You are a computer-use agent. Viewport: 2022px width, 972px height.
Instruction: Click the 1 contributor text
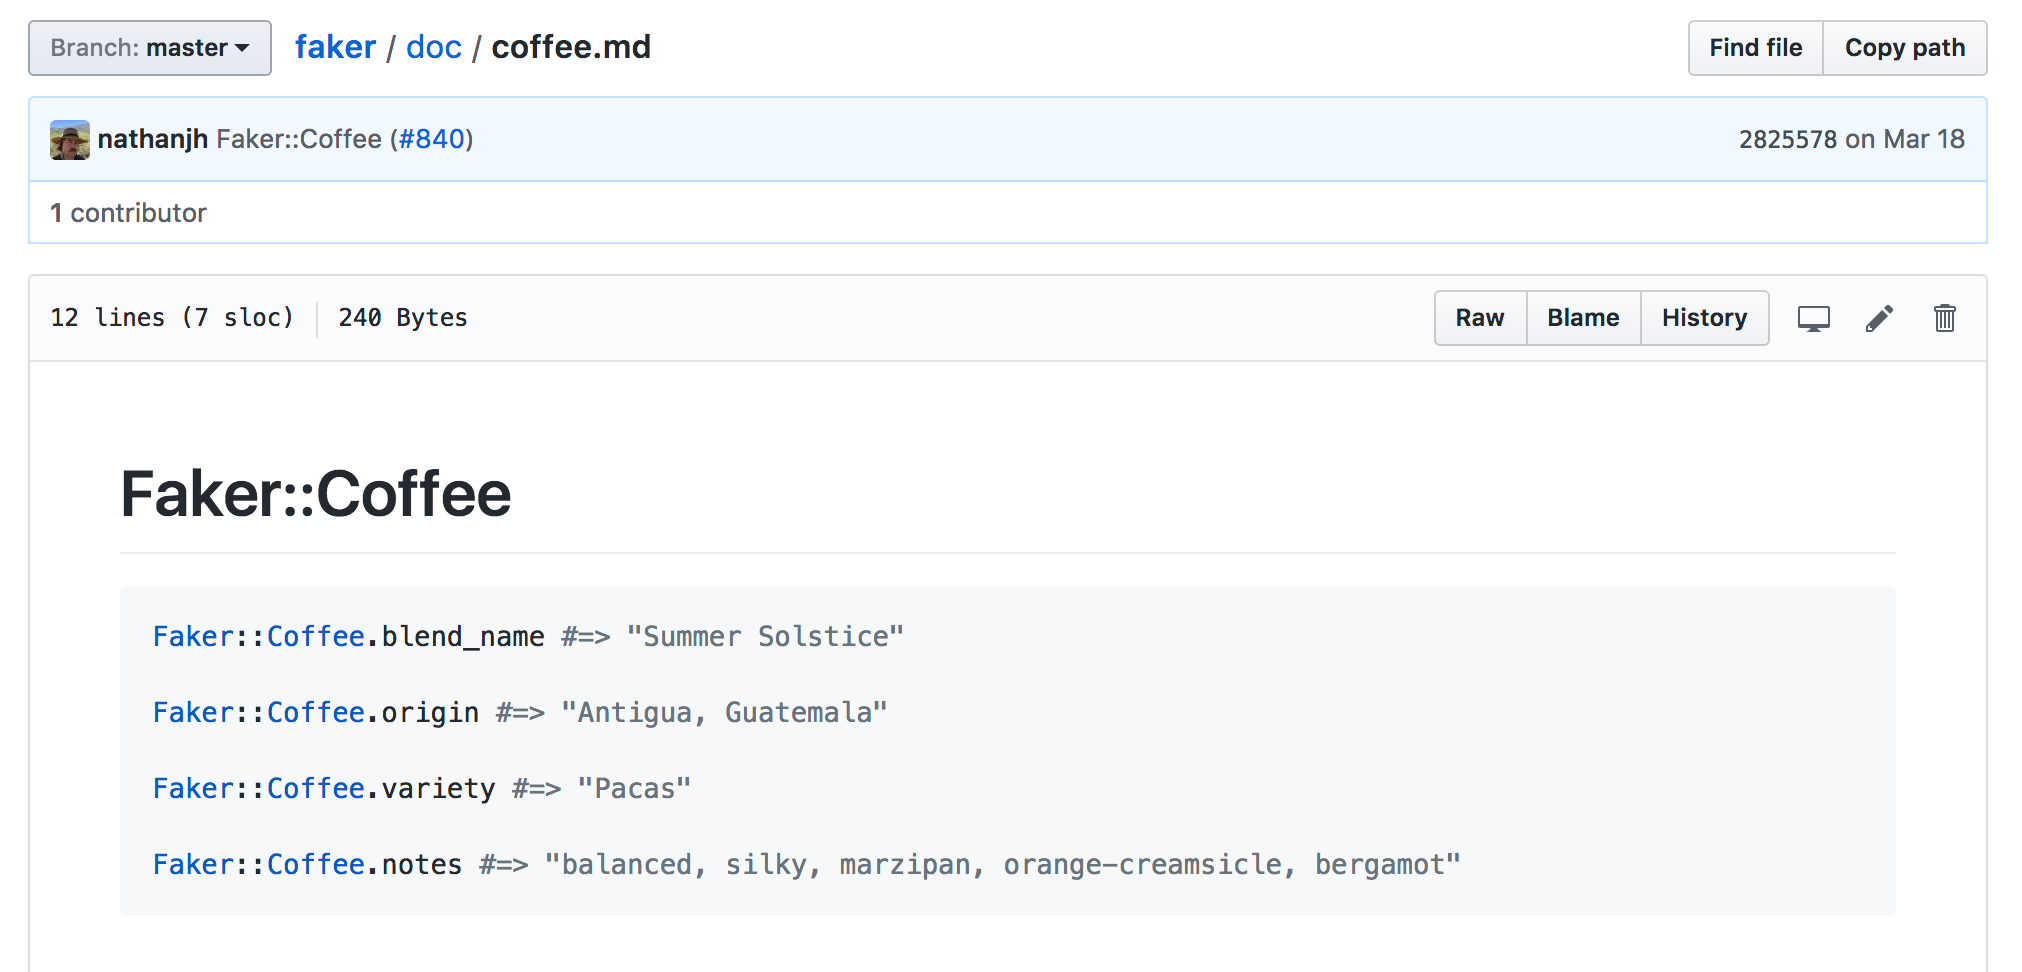128,213
